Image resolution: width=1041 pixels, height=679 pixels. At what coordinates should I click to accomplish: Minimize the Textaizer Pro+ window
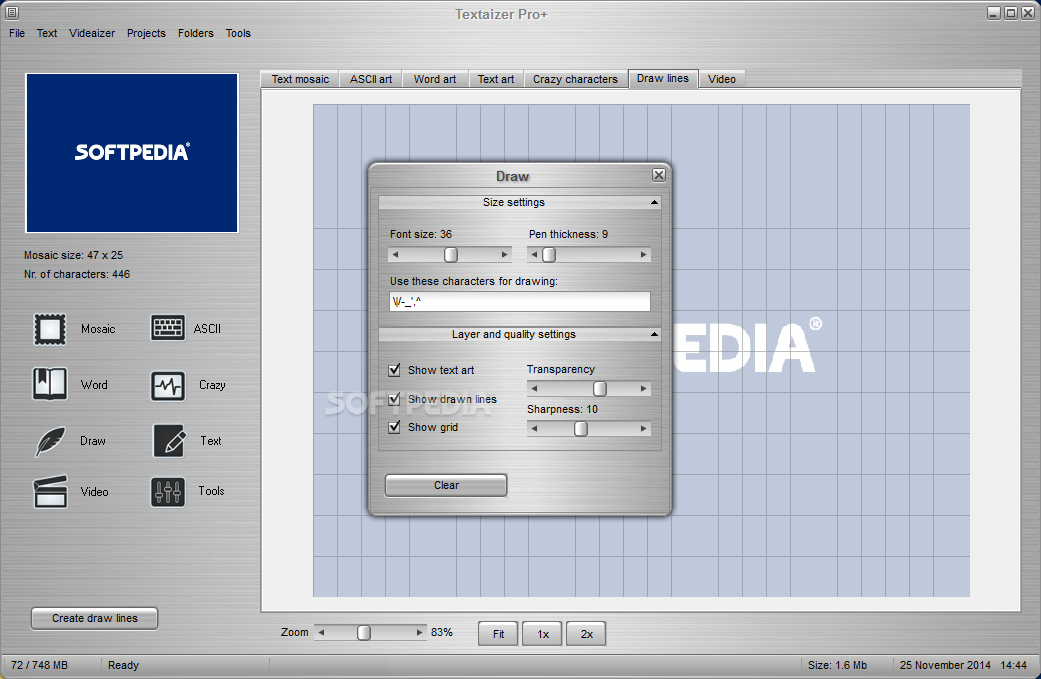pos(993,13)
